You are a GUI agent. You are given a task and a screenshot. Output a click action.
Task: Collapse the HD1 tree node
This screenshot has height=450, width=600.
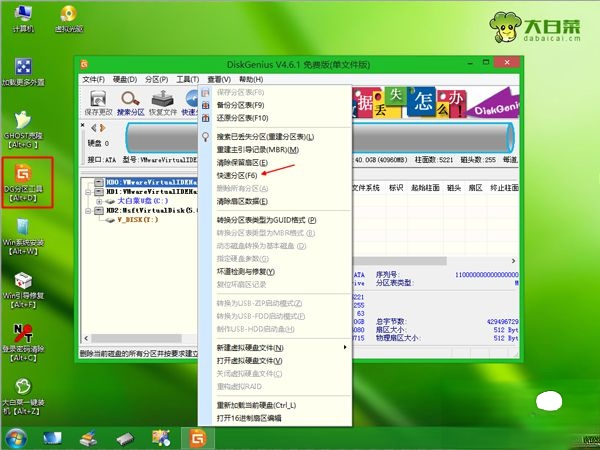click(x=88, y=192)
